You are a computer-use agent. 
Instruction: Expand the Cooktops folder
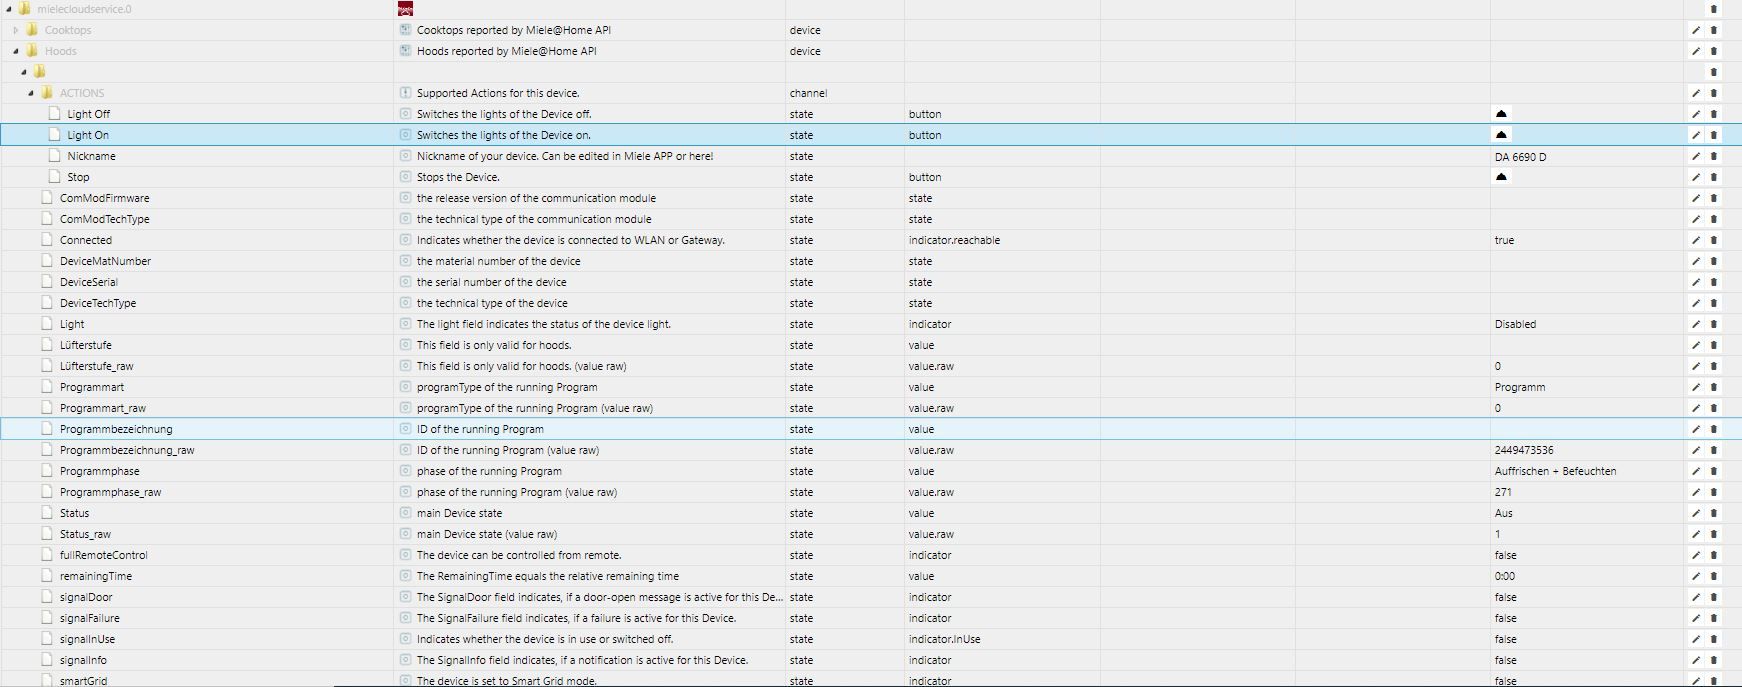16,30
